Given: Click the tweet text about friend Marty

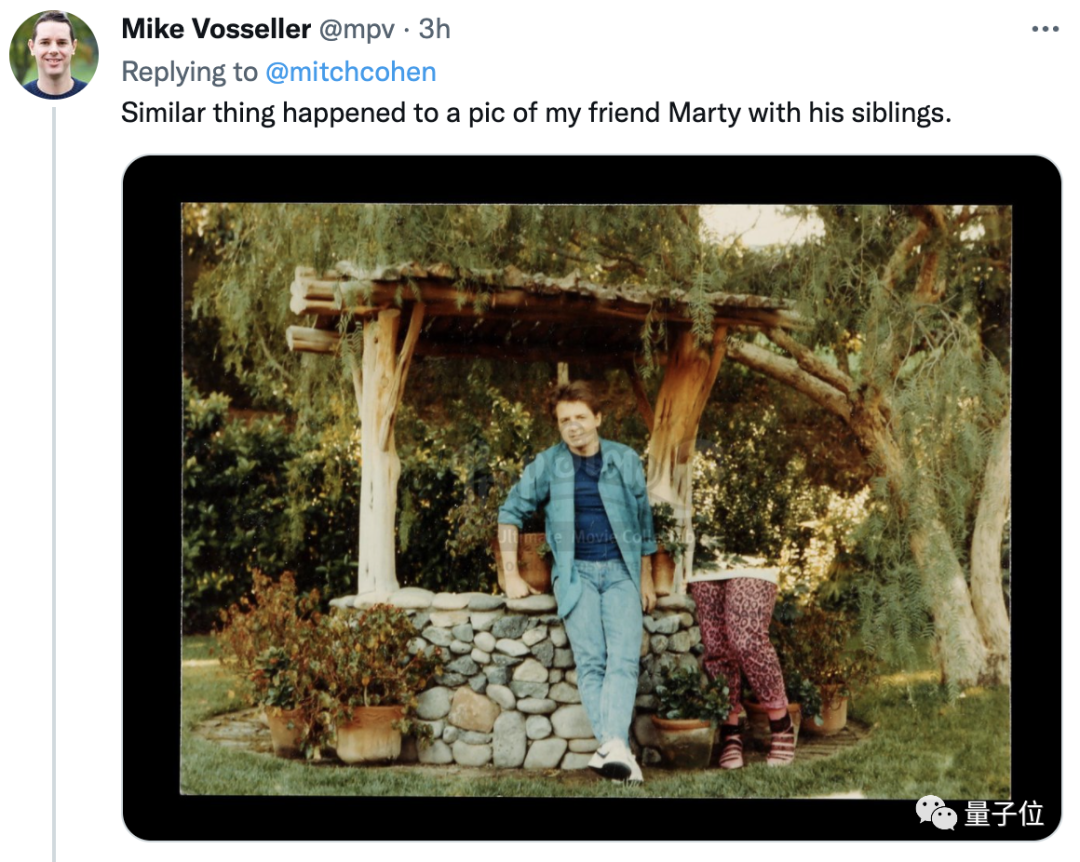Looking at the screenshot, I should pos(535,112).
